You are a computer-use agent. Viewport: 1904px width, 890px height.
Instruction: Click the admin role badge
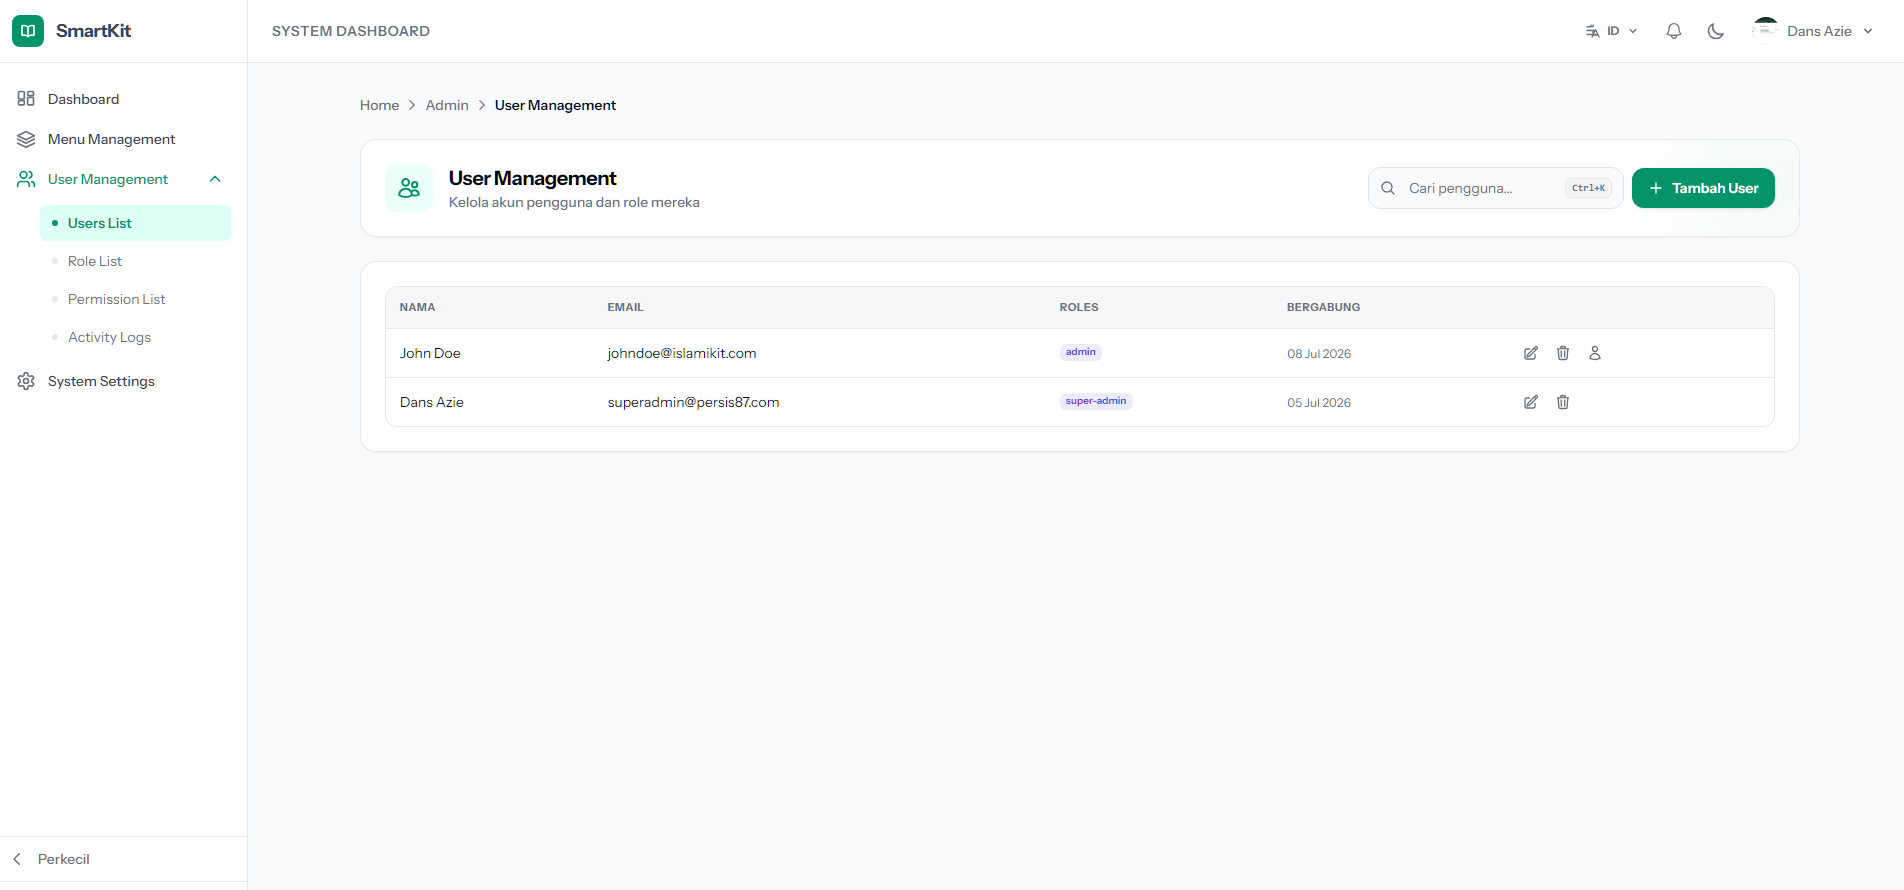click(1081, 352)
